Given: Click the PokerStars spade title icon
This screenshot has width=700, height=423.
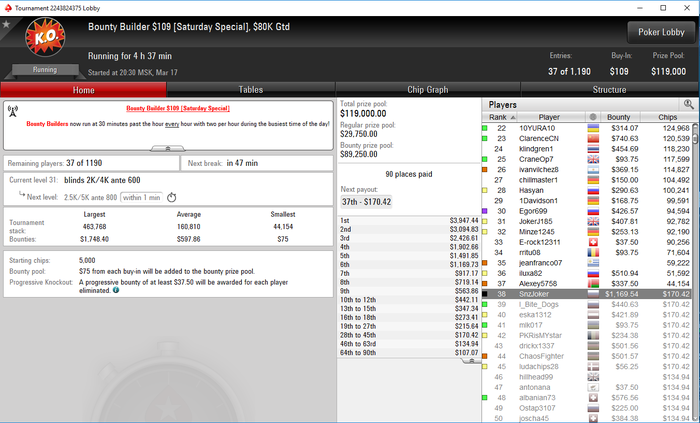Looking at the screenshot, I should (8, 8).
